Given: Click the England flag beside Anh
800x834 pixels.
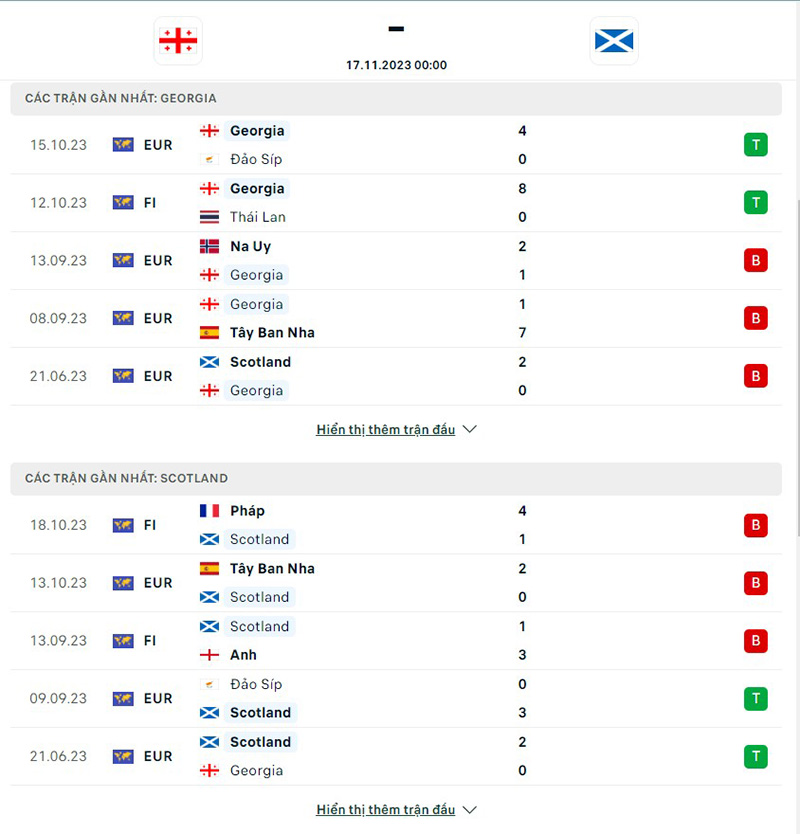Looking at the screenshot, I should tap(210, 655).
